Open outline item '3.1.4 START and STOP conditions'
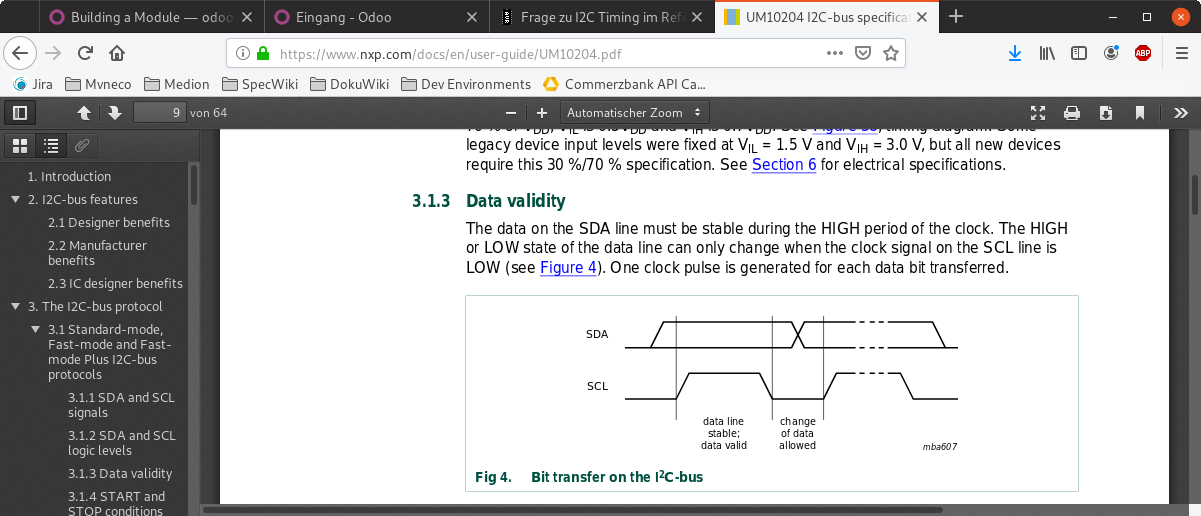The image size is (1201, 516). click(x=116, y=503)
